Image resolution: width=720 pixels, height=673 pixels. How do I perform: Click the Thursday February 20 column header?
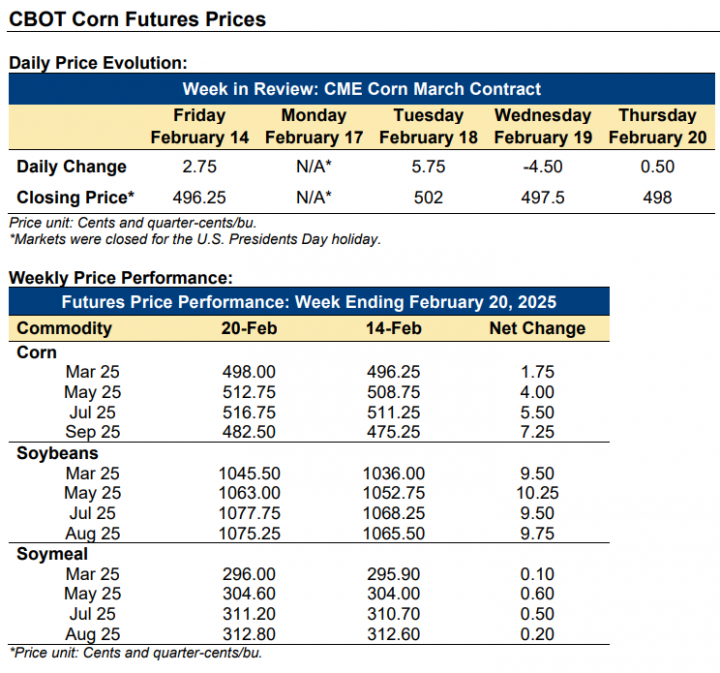[x=658, y=126]
